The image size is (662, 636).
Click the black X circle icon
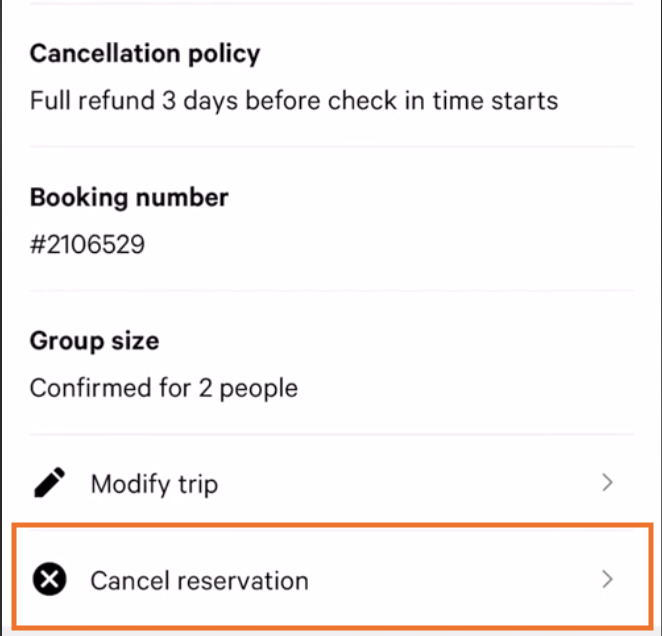pos(49,579)
